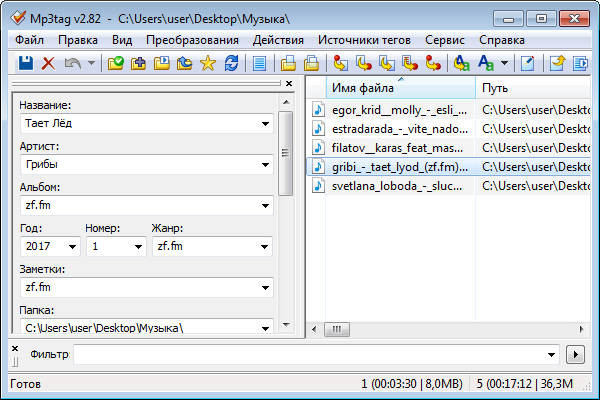The height and width of the screenshot is (400, 600).
Task: Sort by Имя файла column header
Action: tap(390, 88)
